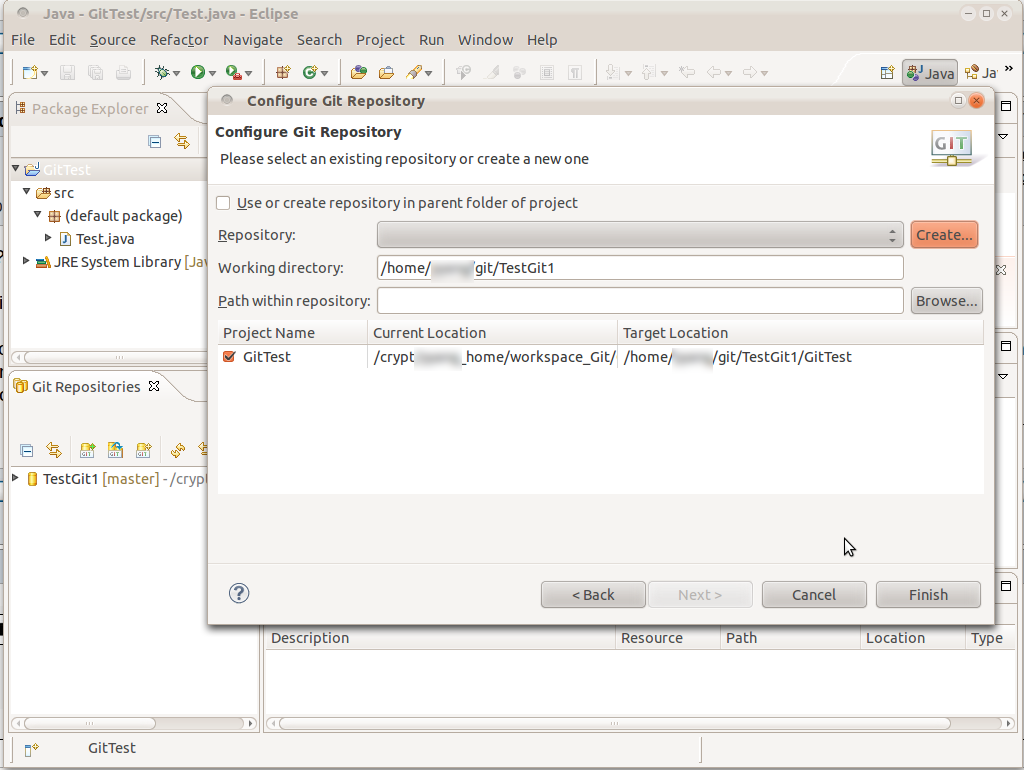This screenshot has height=770, width=1024.
Task: Click the green Run button icon
Action: (197, 72)
